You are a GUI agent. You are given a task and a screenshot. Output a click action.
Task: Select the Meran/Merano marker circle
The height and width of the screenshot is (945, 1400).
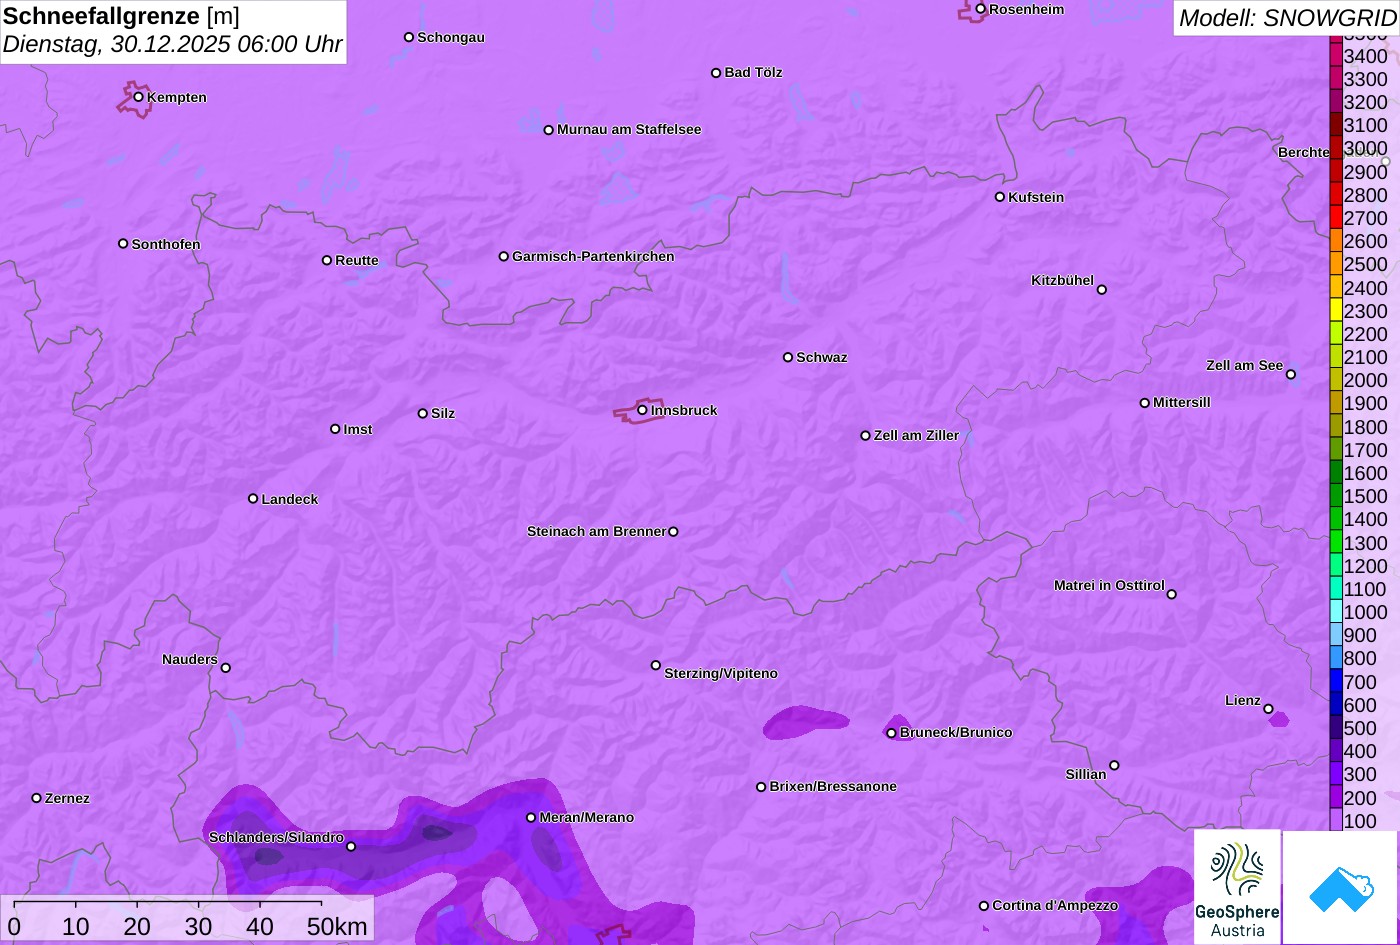point(531,818)
